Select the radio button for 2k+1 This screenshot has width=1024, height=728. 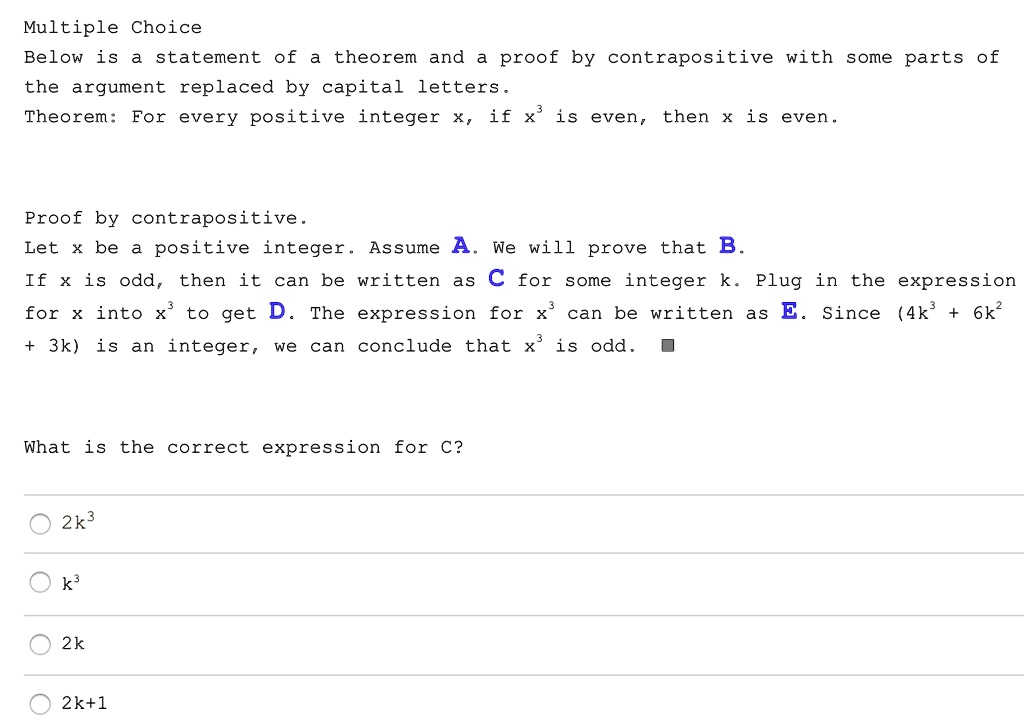pos(40,703)
